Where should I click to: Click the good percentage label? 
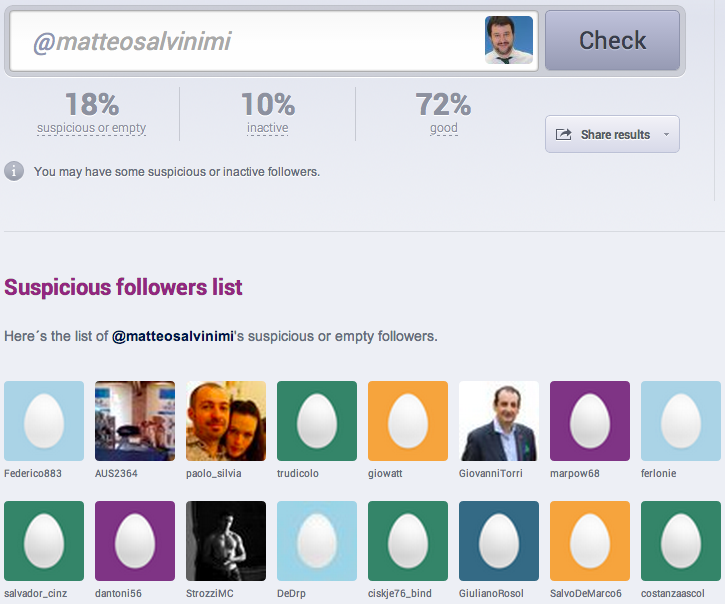pos(443,128)
